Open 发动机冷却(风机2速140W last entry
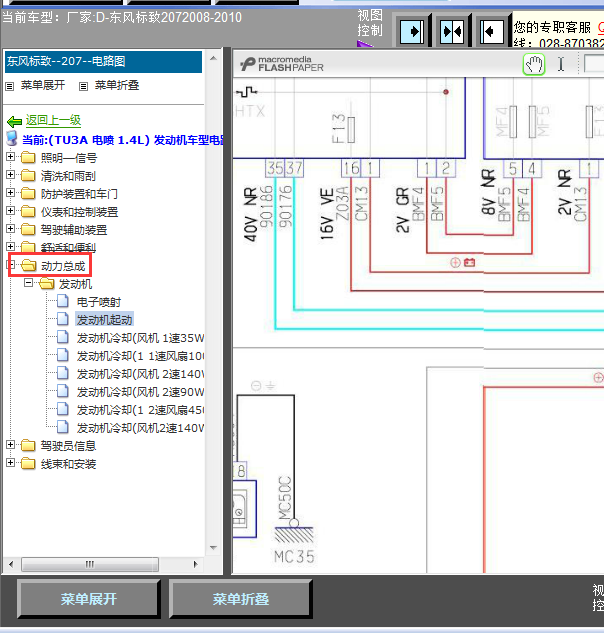This screenshot has width=604, height=633. tap(140, 428)
